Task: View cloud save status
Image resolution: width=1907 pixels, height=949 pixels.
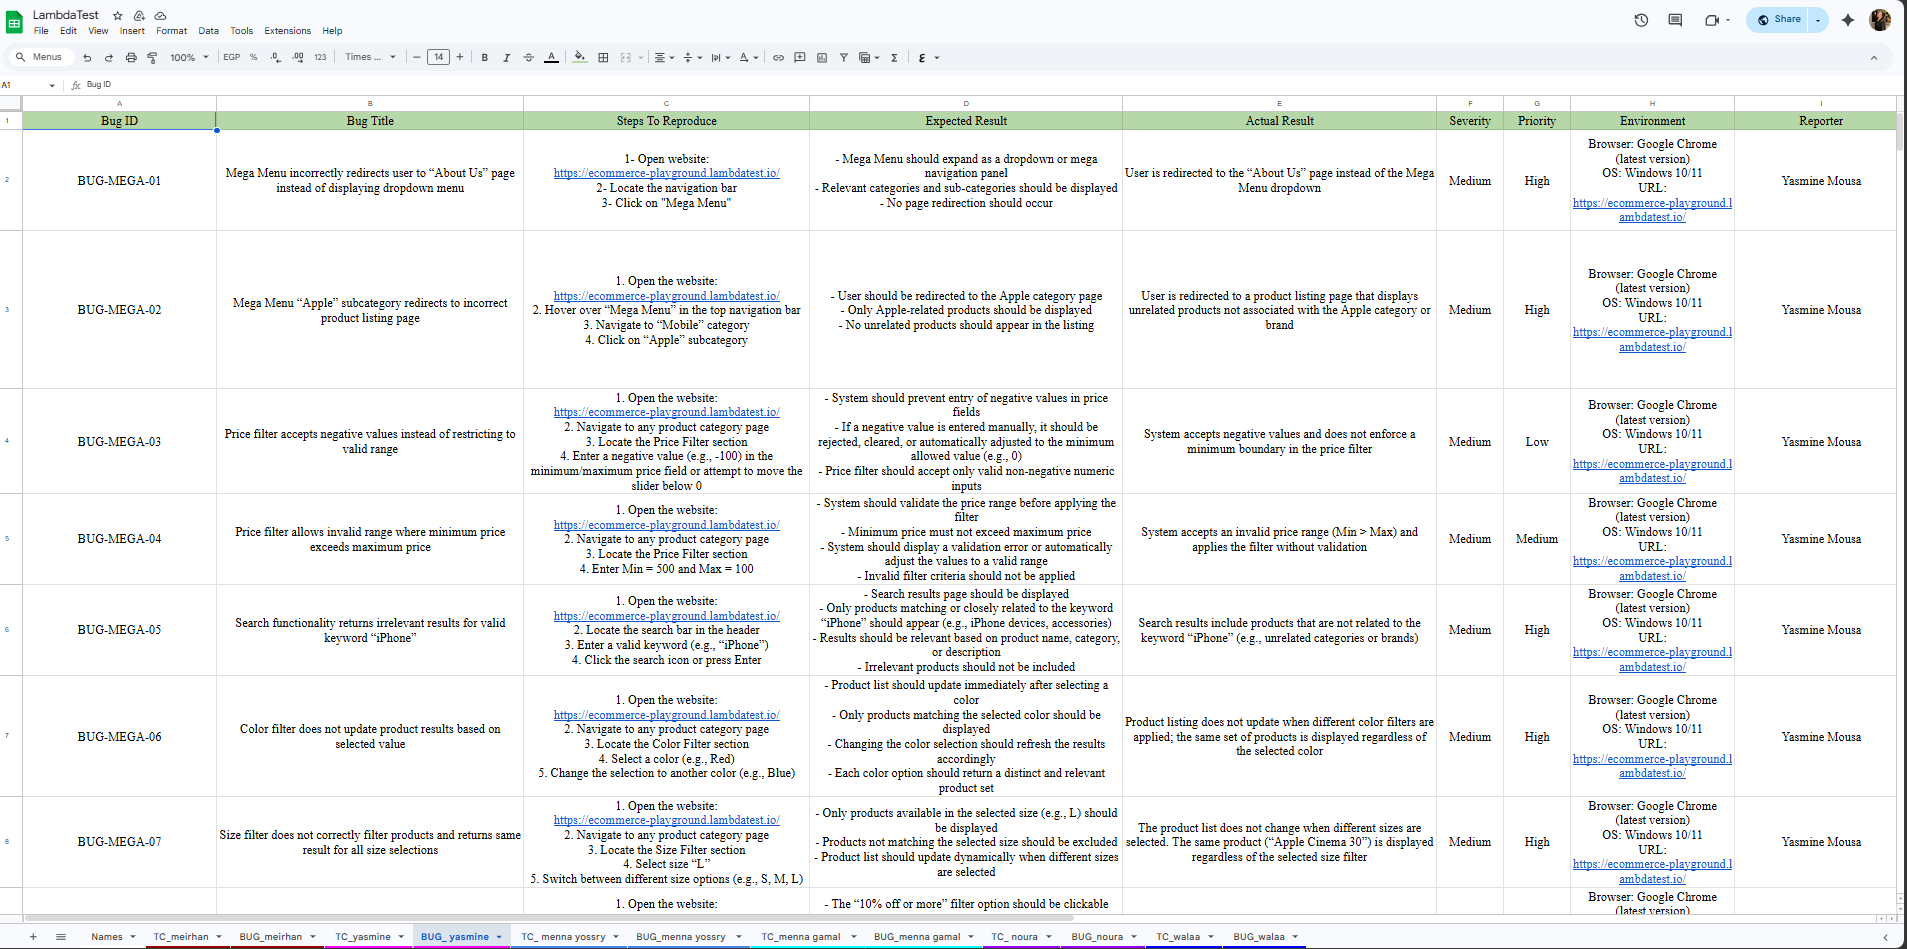Action: (x=160, y=16)
